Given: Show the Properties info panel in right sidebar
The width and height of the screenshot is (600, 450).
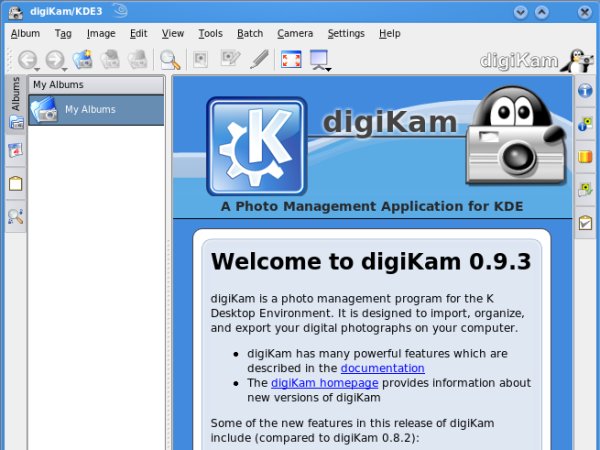Looking at the screenshot, I should (585, 91).
